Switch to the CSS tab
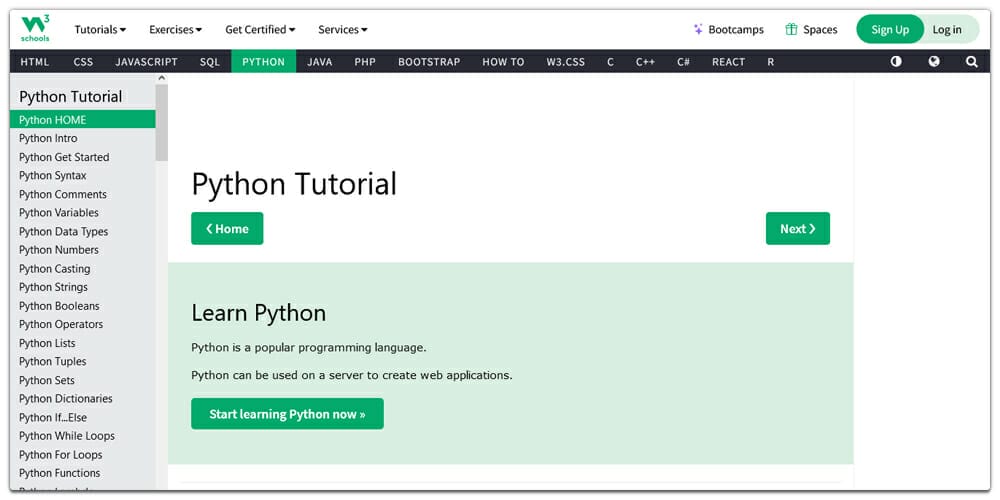This screenshot has height=500, width=1000. point(83,62)
